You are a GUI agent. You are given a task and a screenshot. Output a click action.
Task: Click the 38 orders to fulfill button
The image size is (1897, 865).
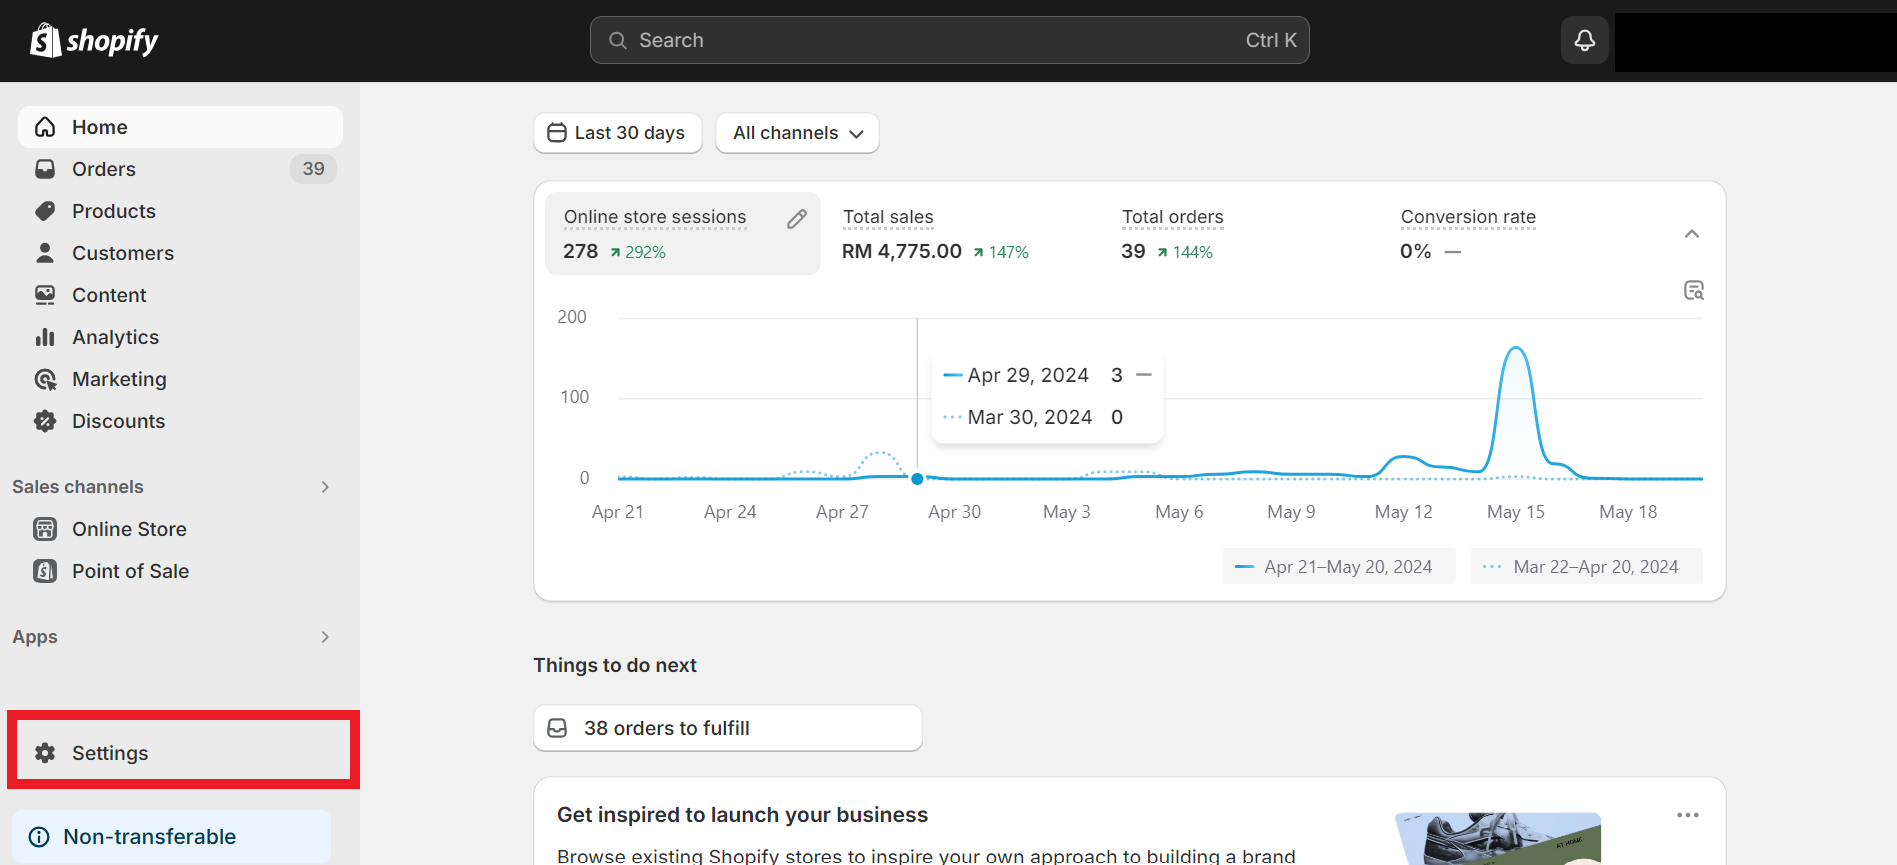727,728
